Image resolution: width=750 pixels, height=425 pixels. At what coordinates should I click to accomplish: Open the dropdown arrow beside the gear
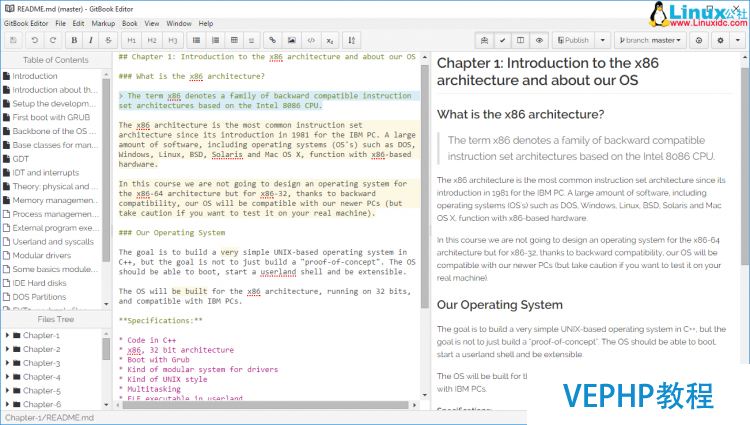pyautogui.click(x=738, y=41)
